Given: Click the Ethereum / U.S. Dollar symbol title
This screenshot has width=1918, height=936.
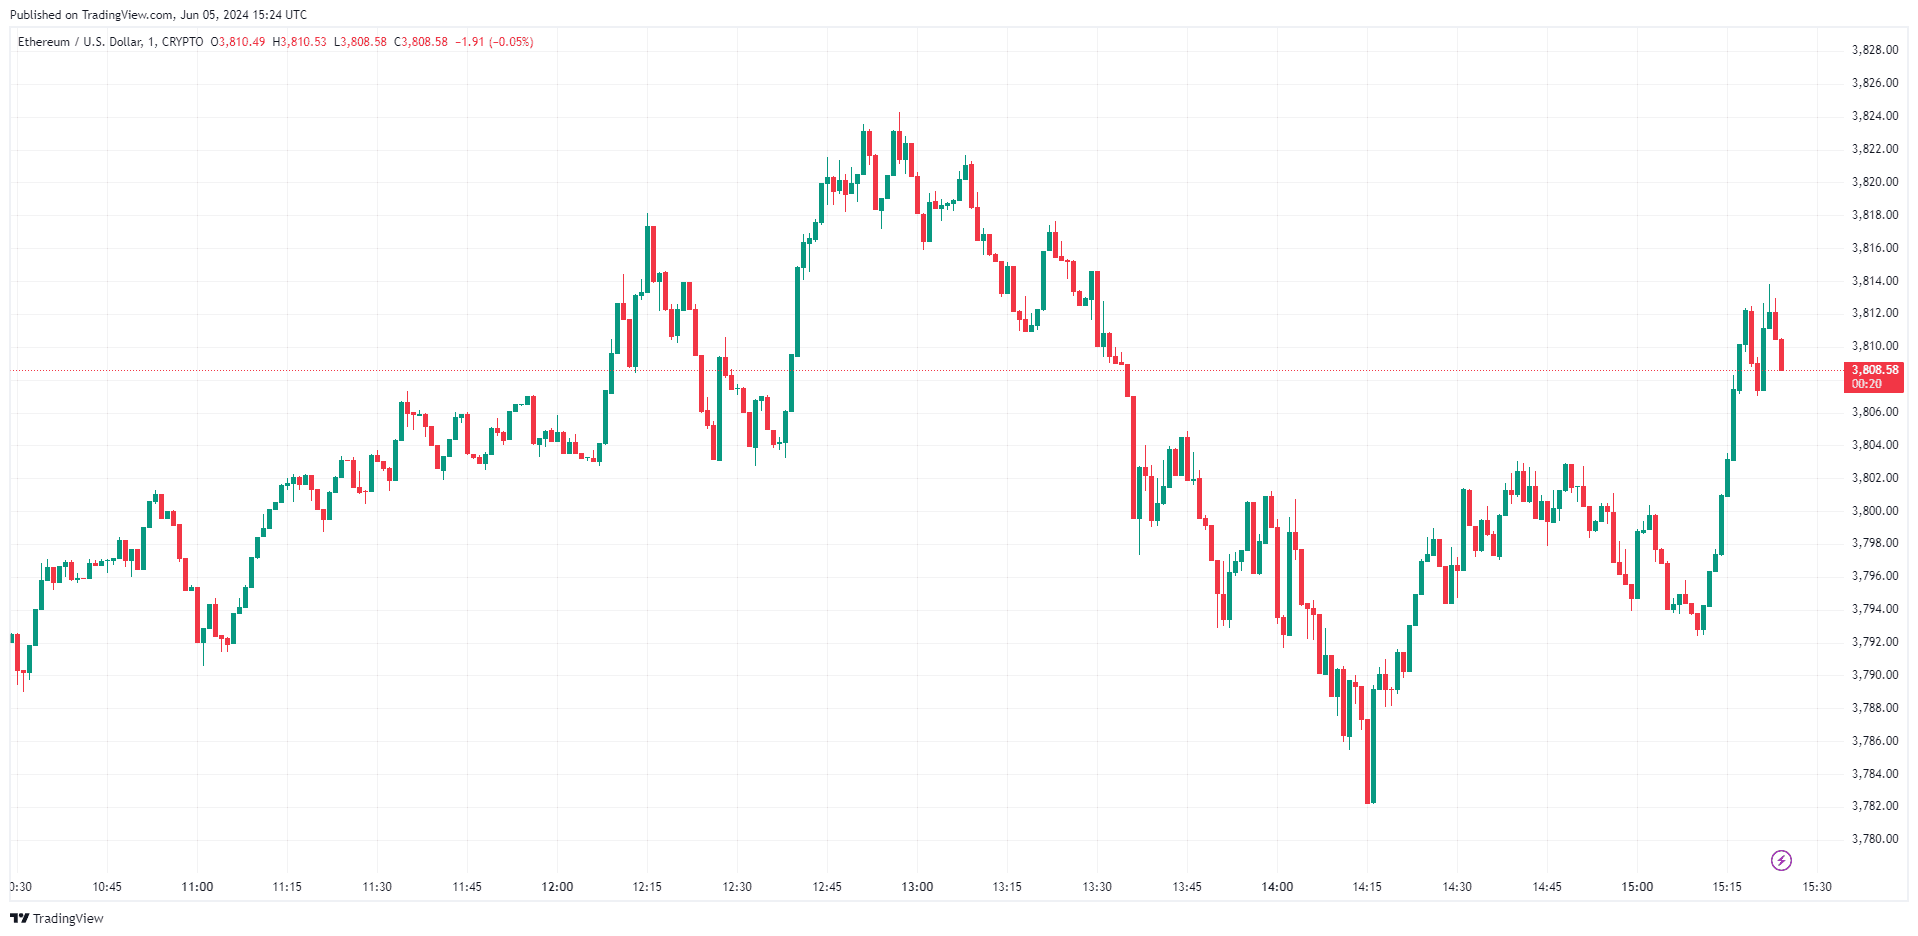Looking at the screenshot, I should coord(110,42).
